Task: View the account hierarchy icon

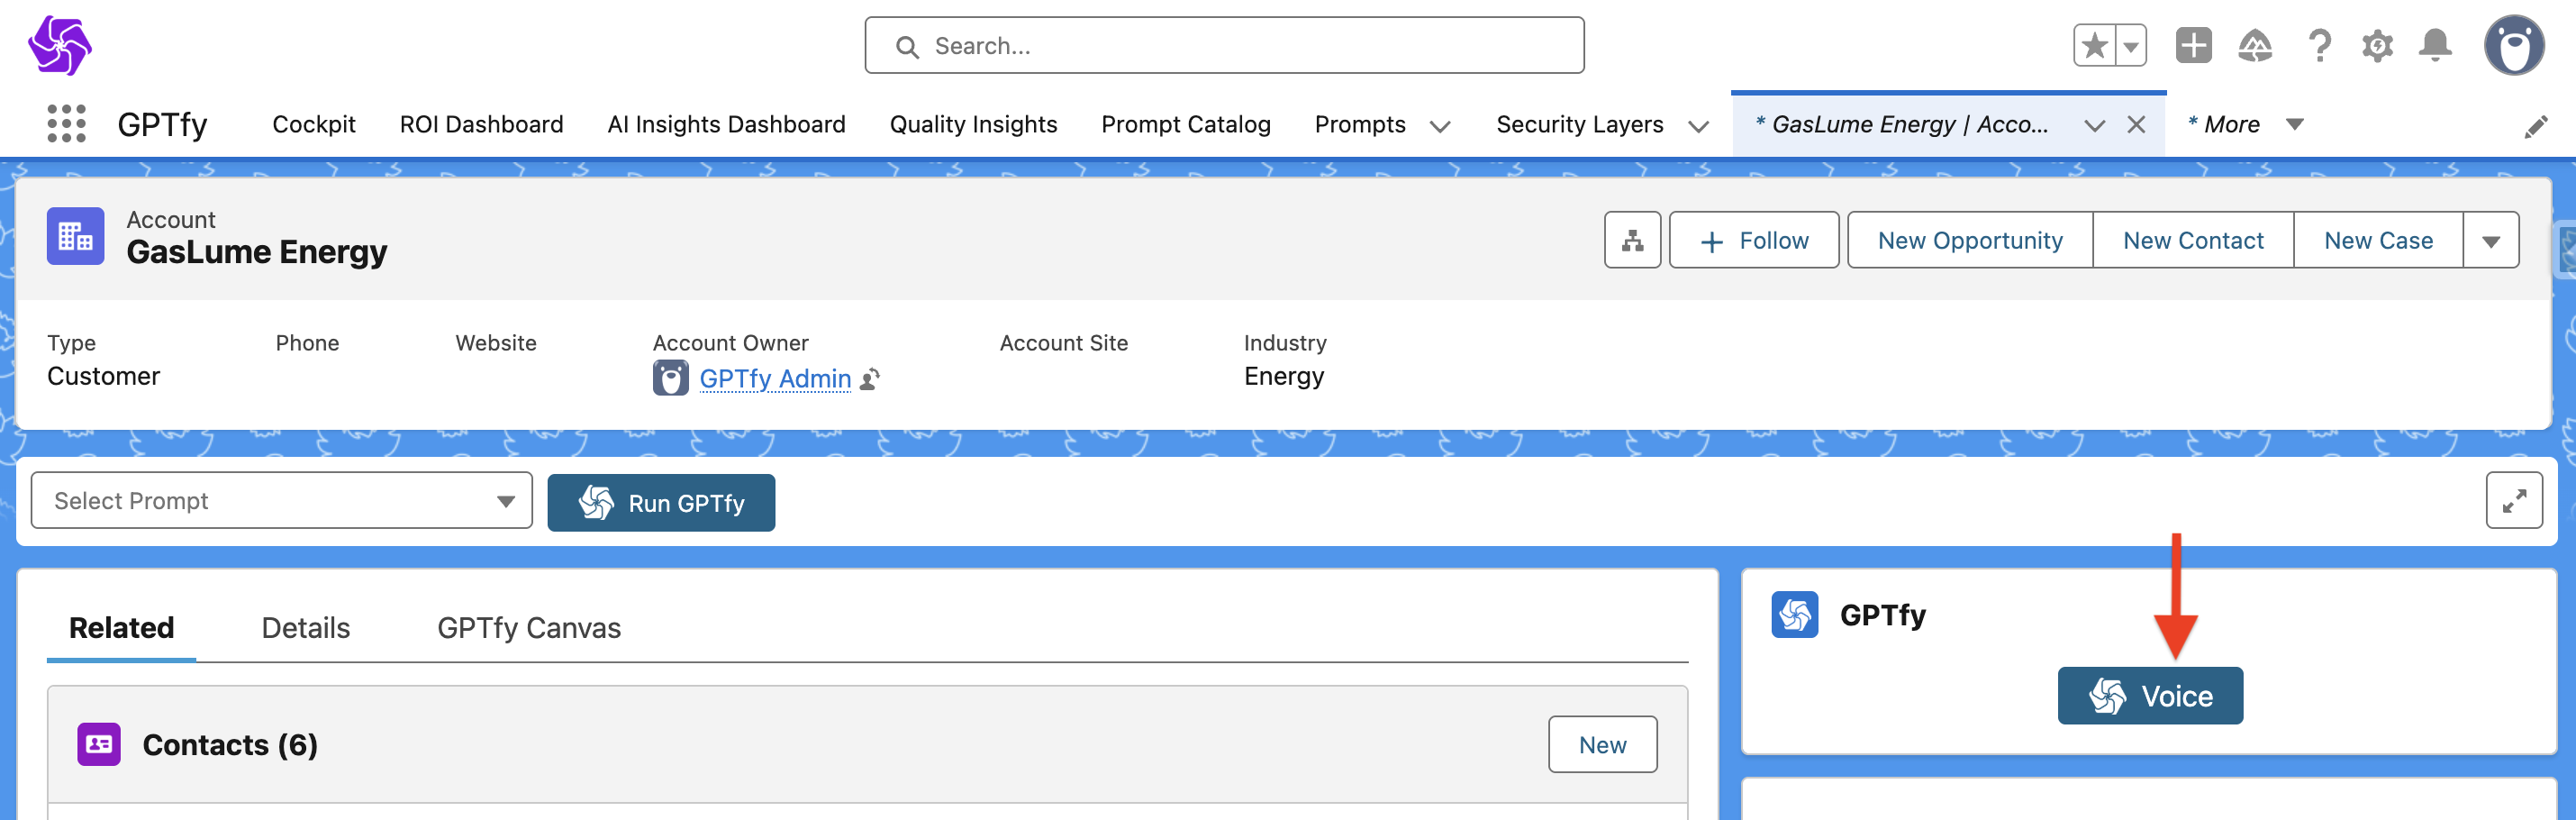Action: [1632, 240]
